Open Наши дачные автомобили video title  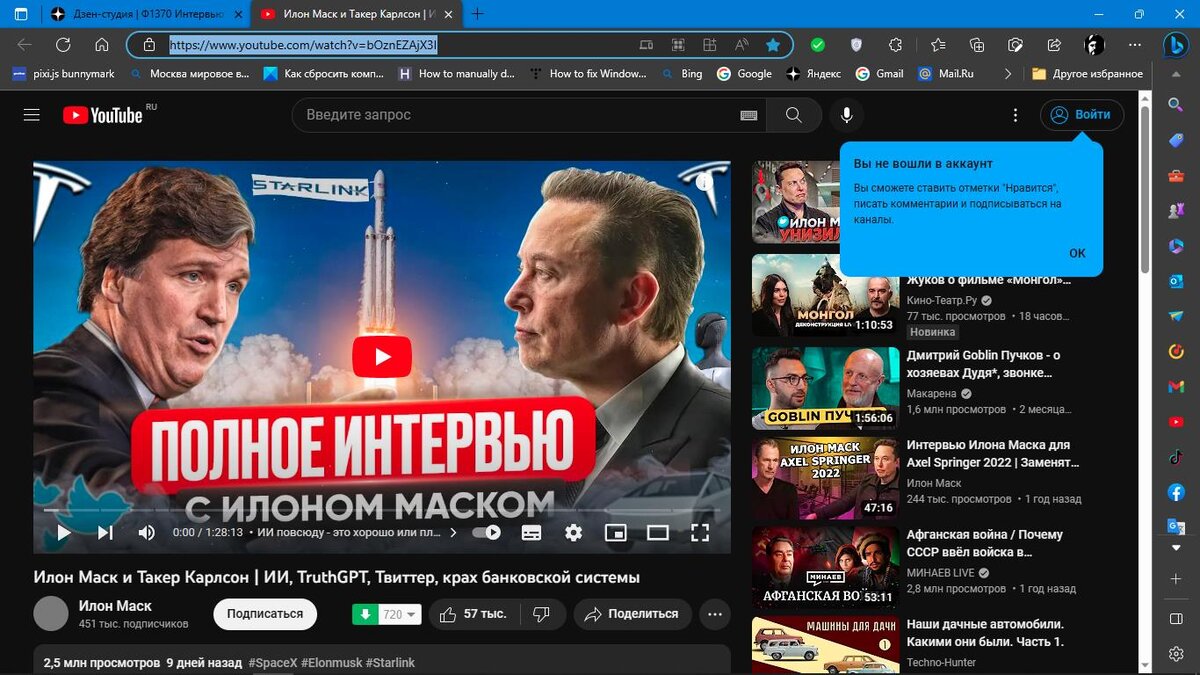tap(985, 633)
